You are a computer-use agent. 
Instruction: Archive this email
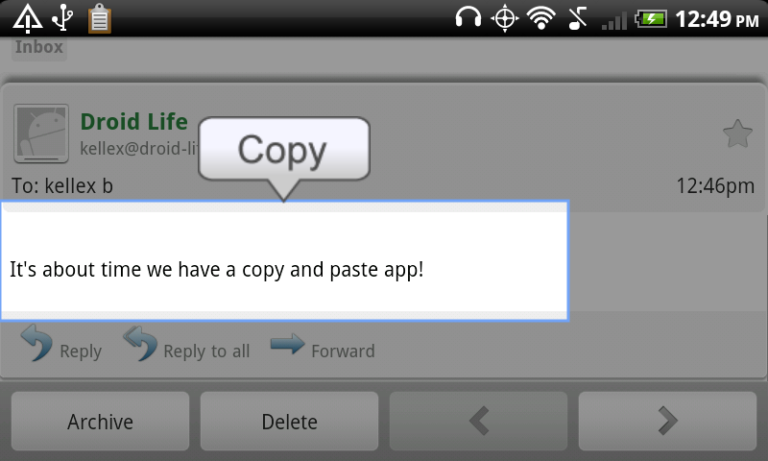[100, 421]
